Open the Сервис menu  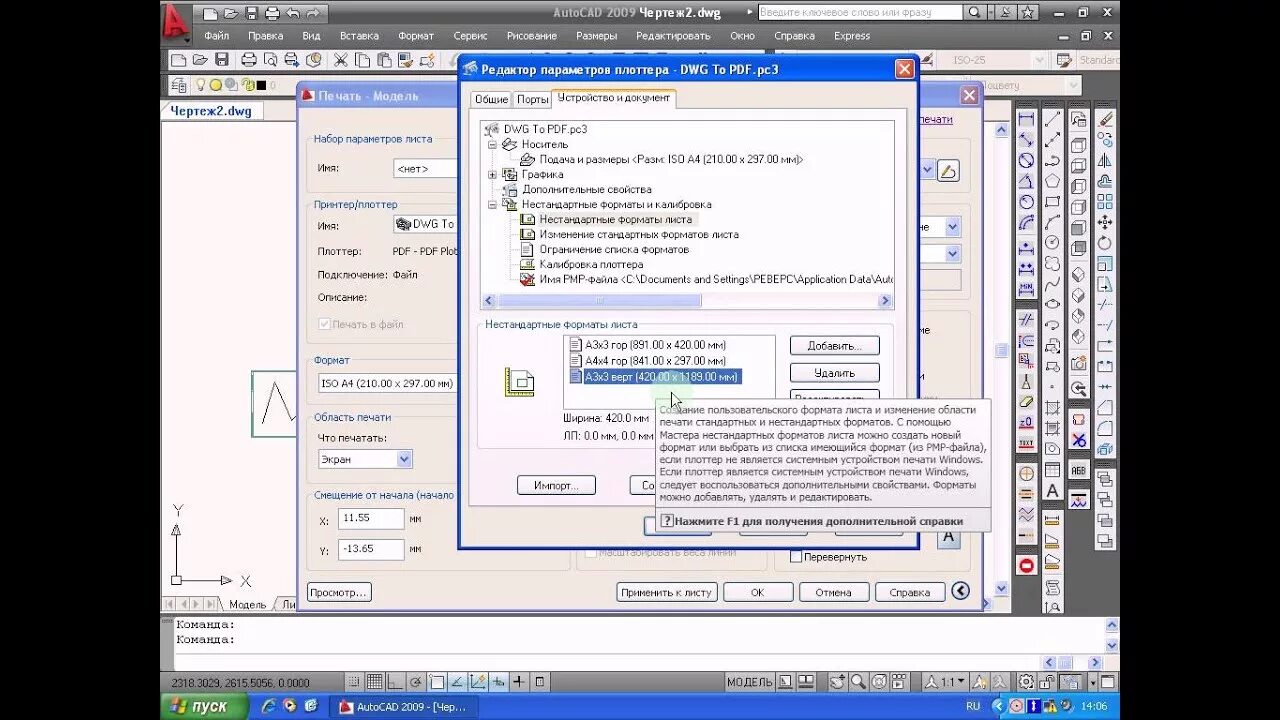click(x=470, y=36)
